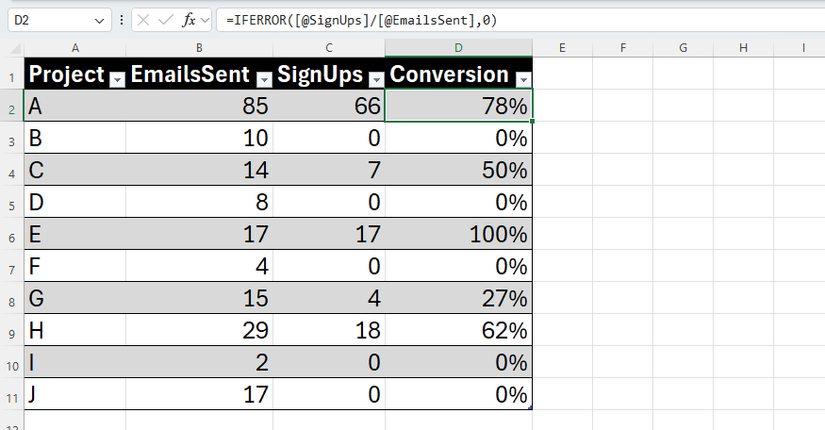Viewport: 825px width, 430px height.
Task: Click the fill handle on cell D2
Action: [532, 121]
